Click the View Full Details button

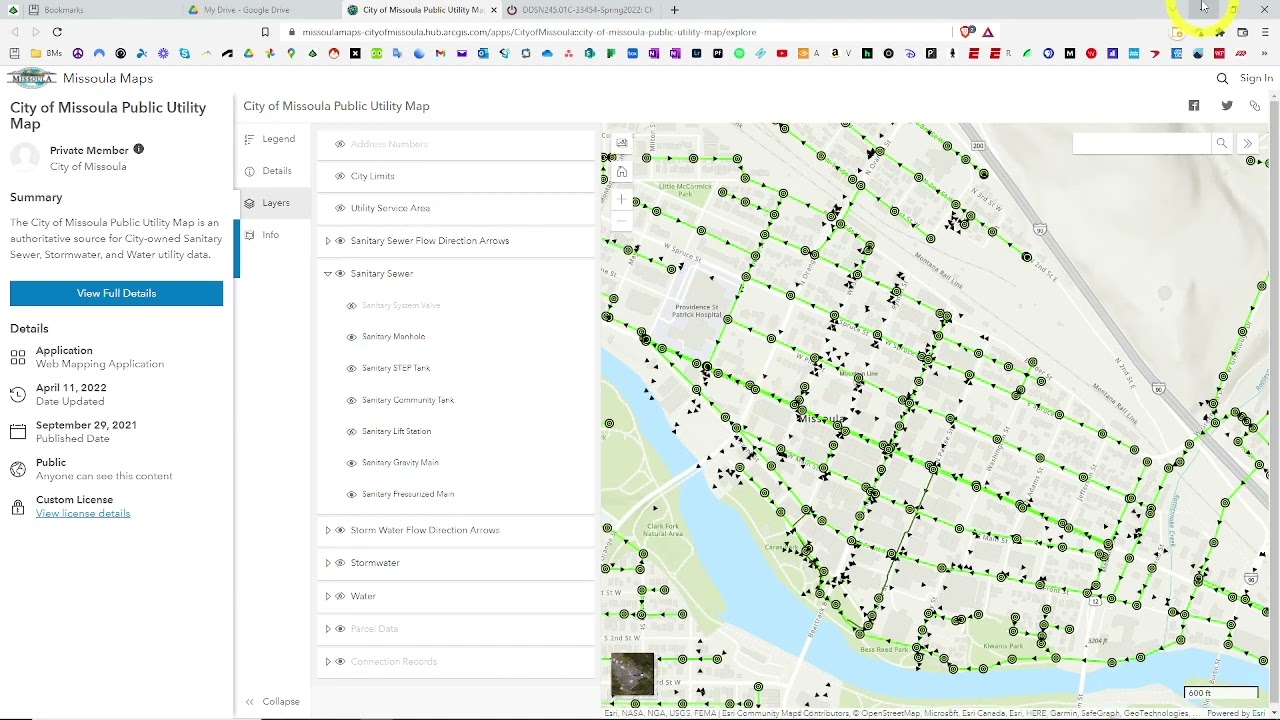tap(116, 293)
